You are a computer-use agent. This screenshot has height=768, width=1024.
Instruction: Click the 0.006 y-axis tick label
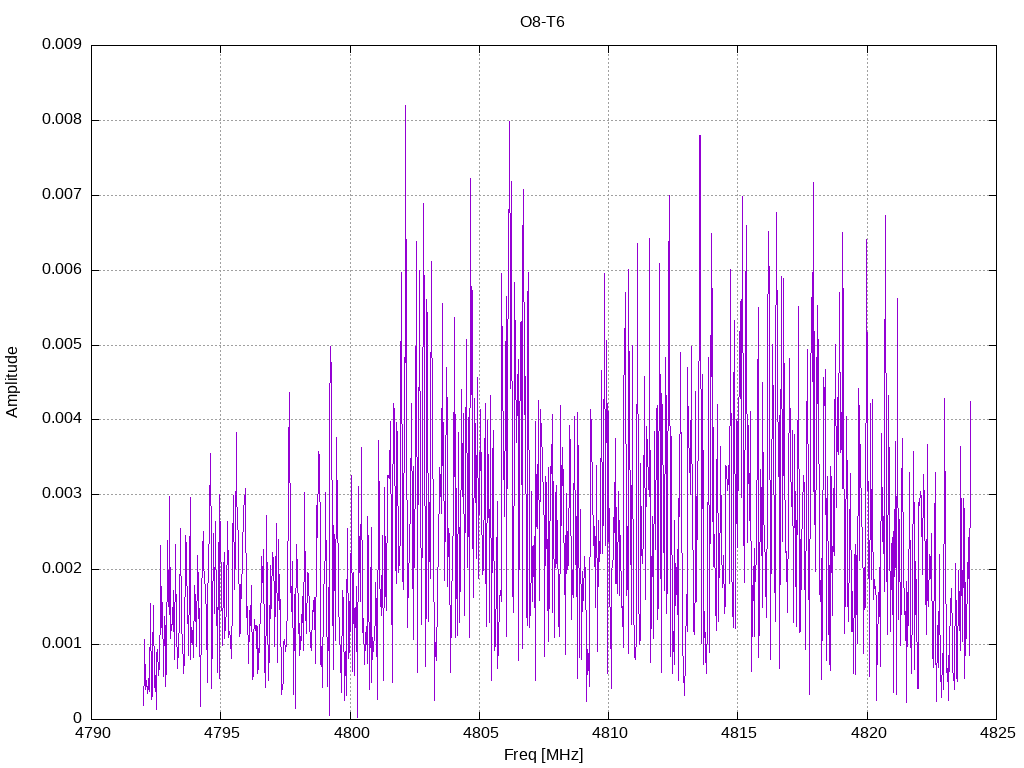[x=62, y=270]
